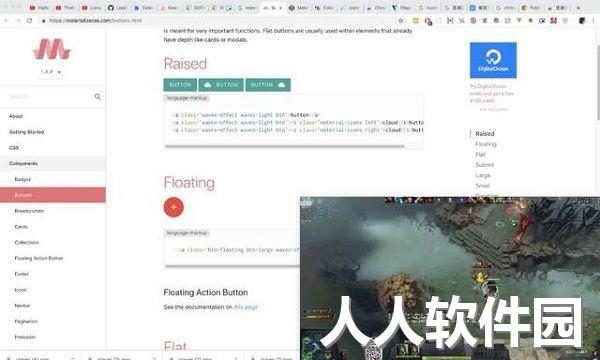This screenshot has height=360, width=600.
Task: Open the Icons sidebar entry
Action: [52, 290]
